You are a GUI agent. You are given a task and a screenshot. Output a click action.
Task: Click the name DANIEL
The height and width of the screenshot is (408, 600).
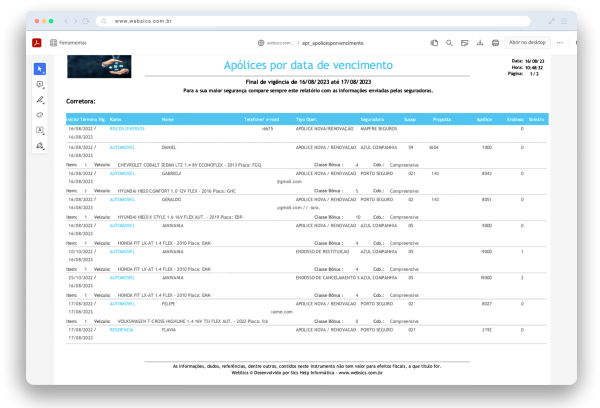[x=169, y=147]
